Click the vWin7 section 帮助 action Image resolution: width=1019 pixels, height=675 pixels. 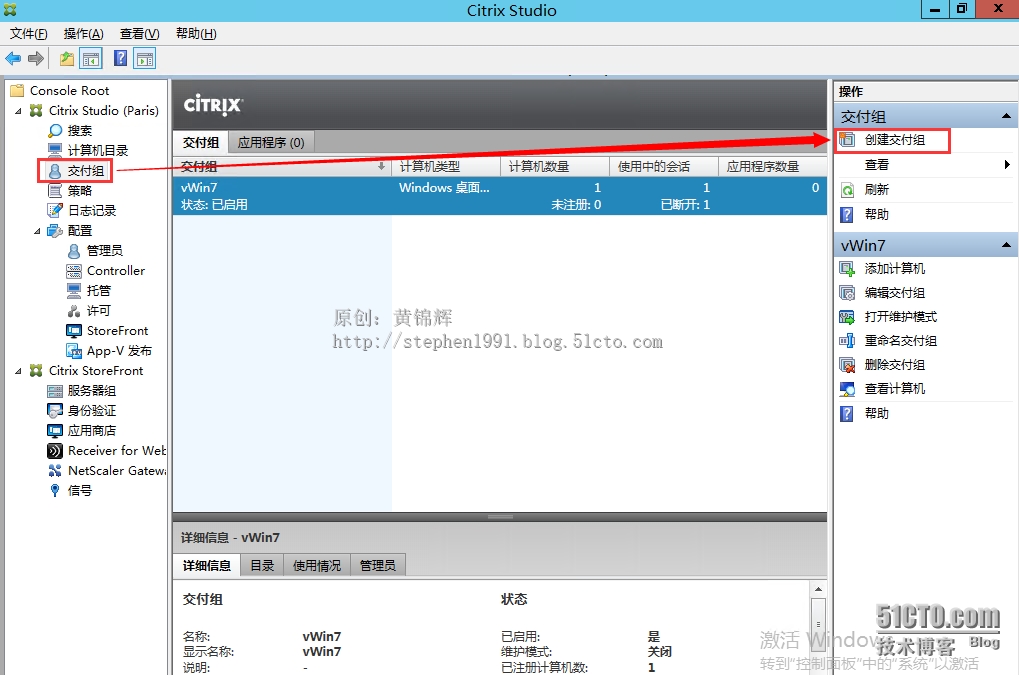click(876, 413)
